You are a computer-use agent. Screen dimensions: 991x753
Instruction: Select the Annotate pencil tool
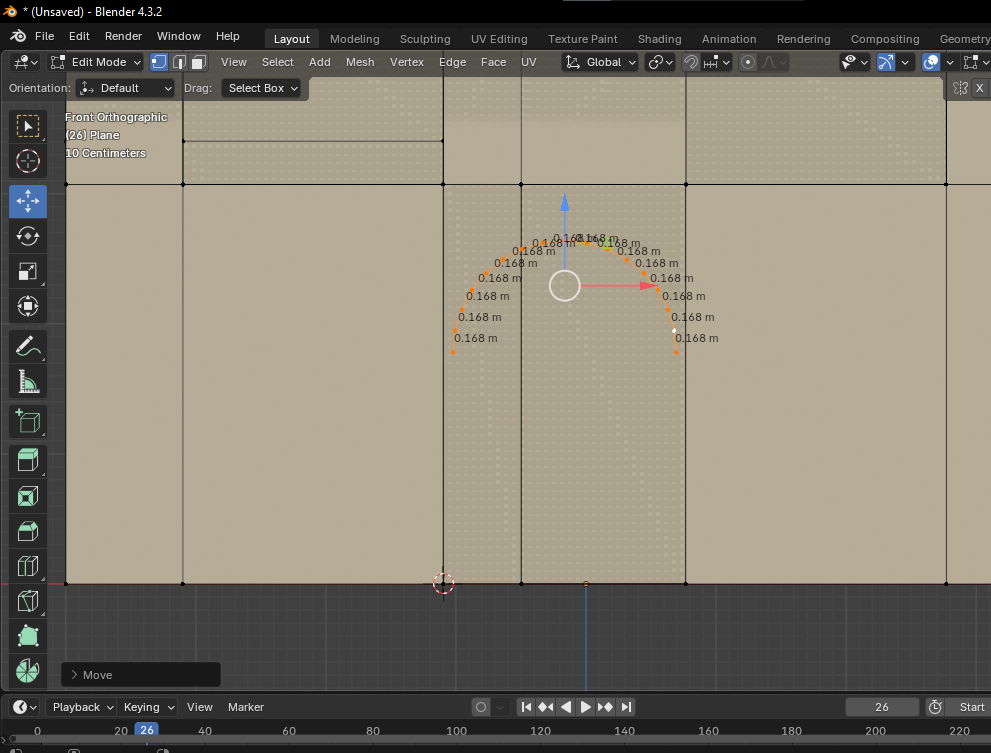coord(28,346)
